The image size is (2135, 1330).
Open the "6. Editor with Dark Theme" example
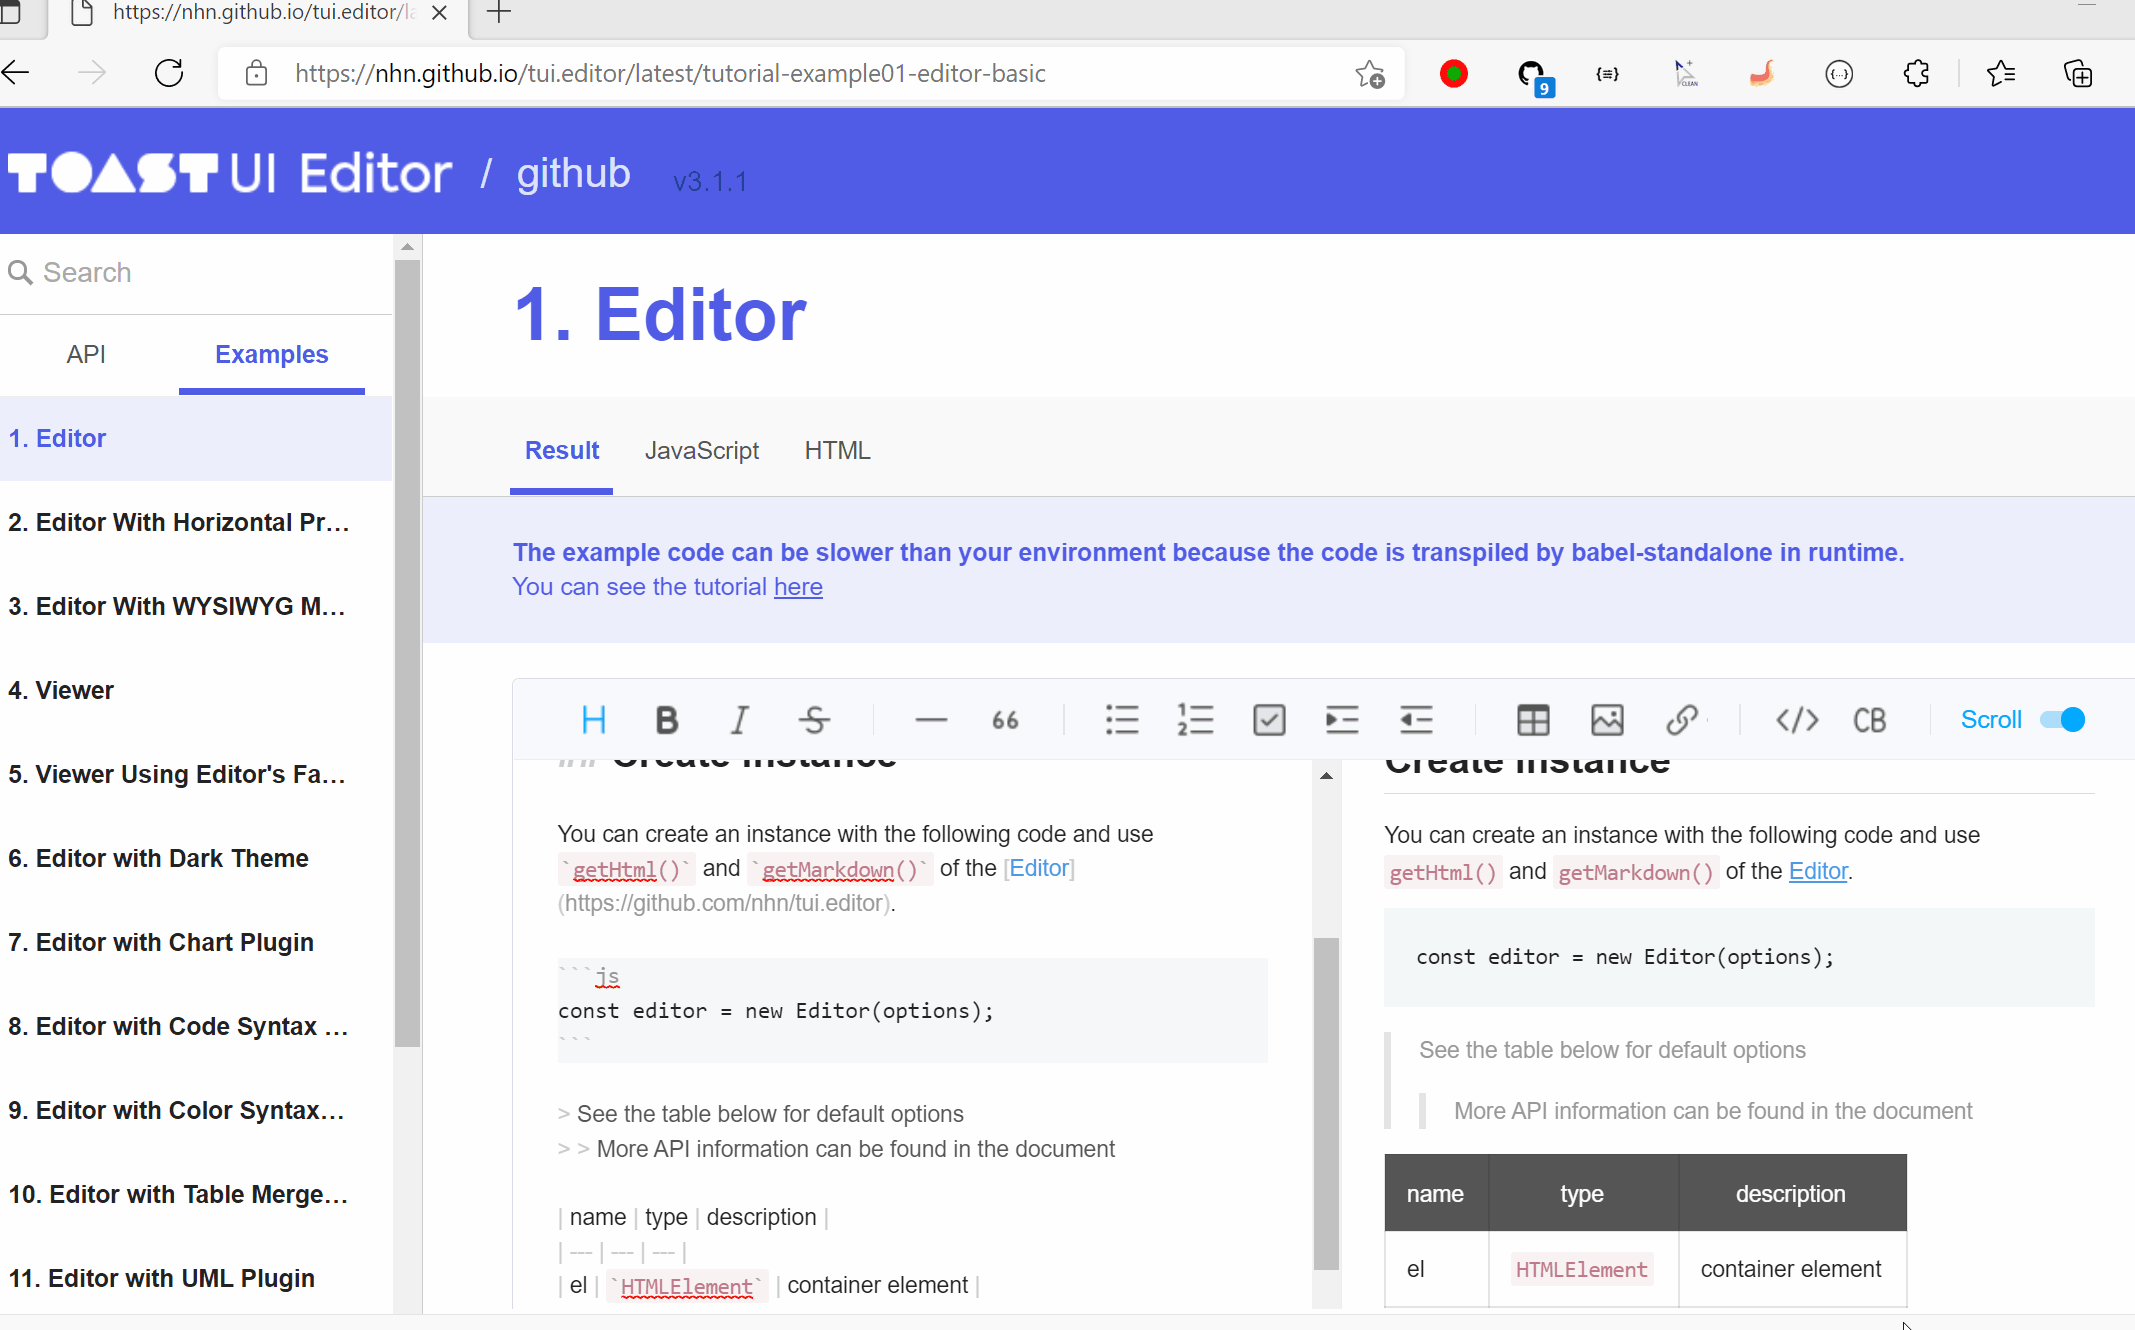point(158,858)
